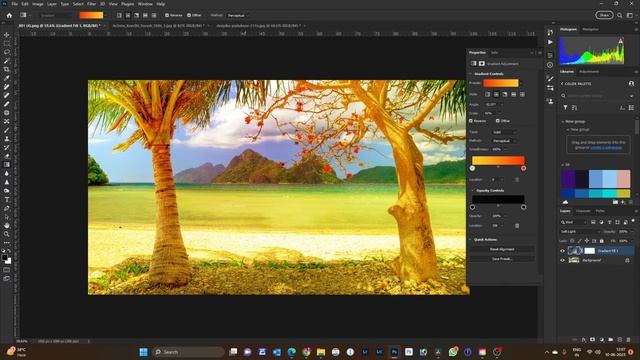Toggle type layer filter in Layers panel
The height and width of the screenshot is (360, 640).
(609, 222)
